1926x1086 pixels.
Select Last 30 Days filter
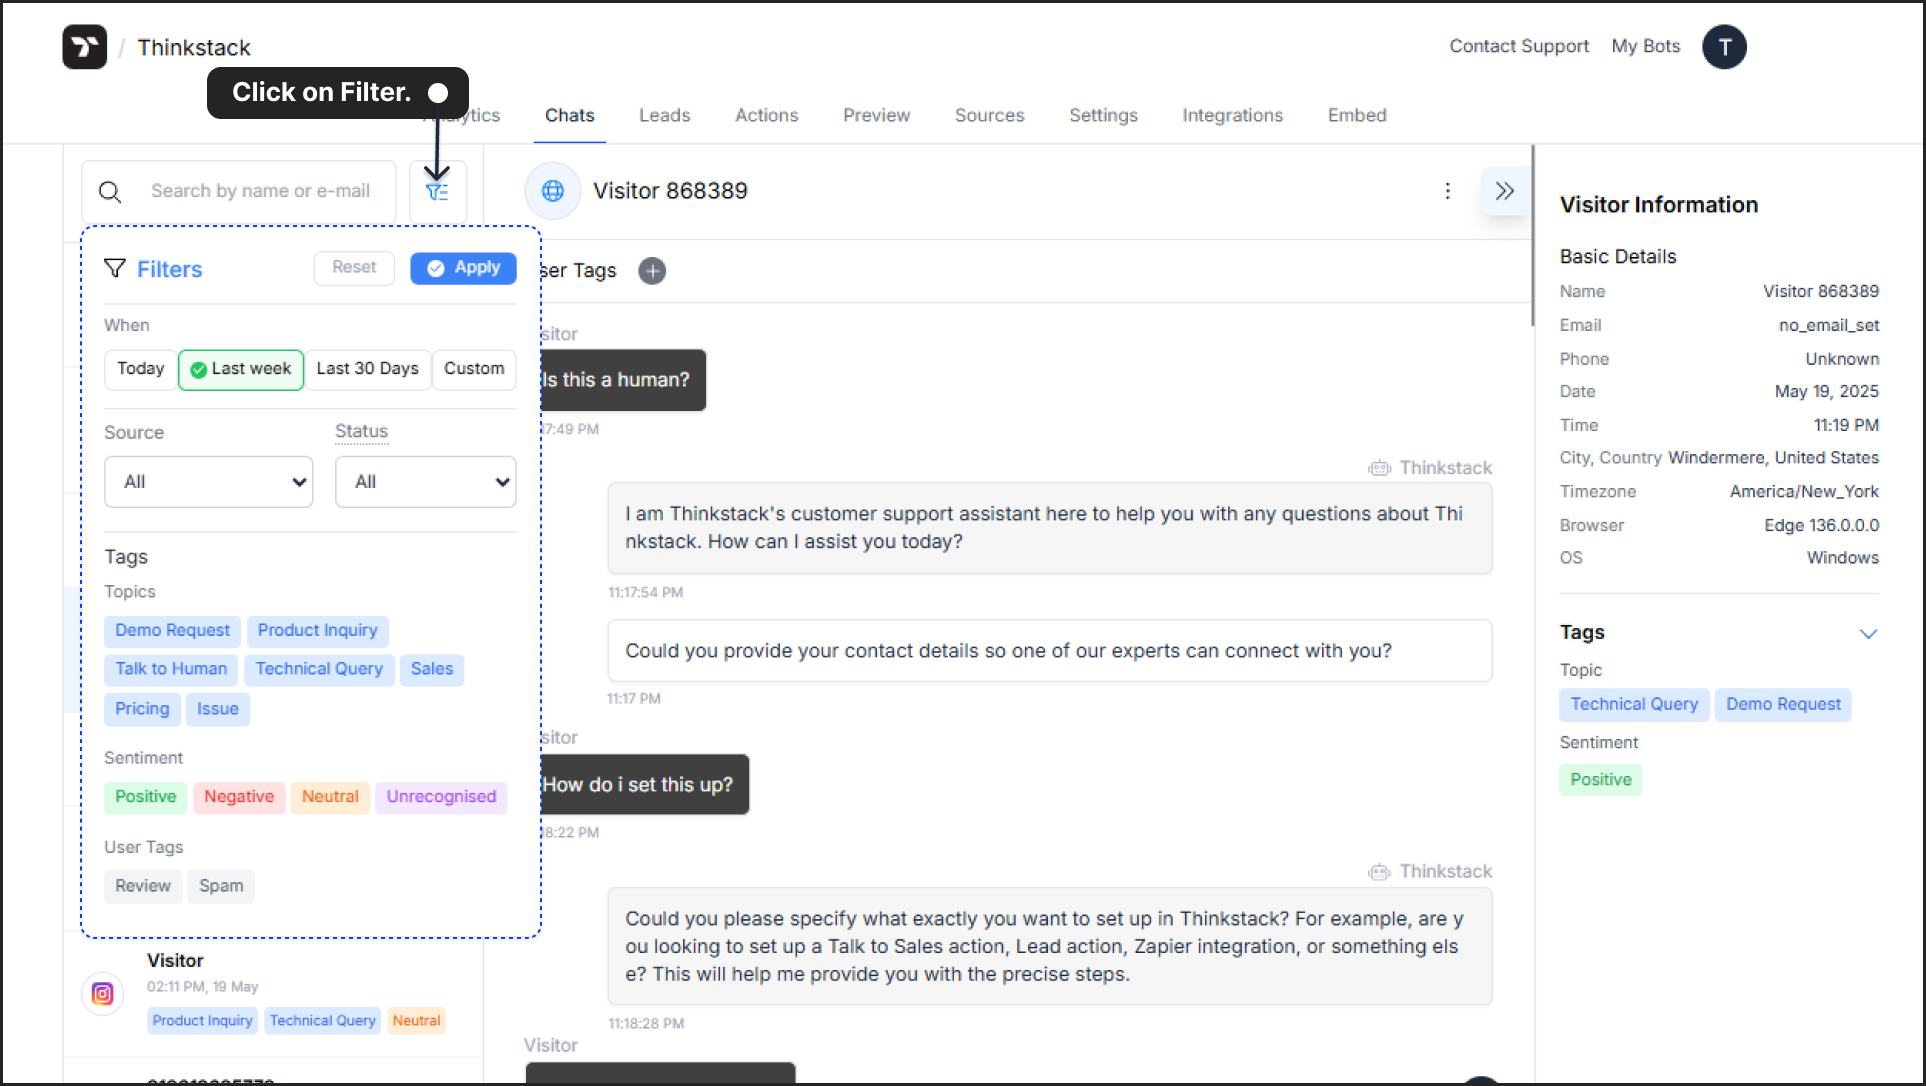368,369
